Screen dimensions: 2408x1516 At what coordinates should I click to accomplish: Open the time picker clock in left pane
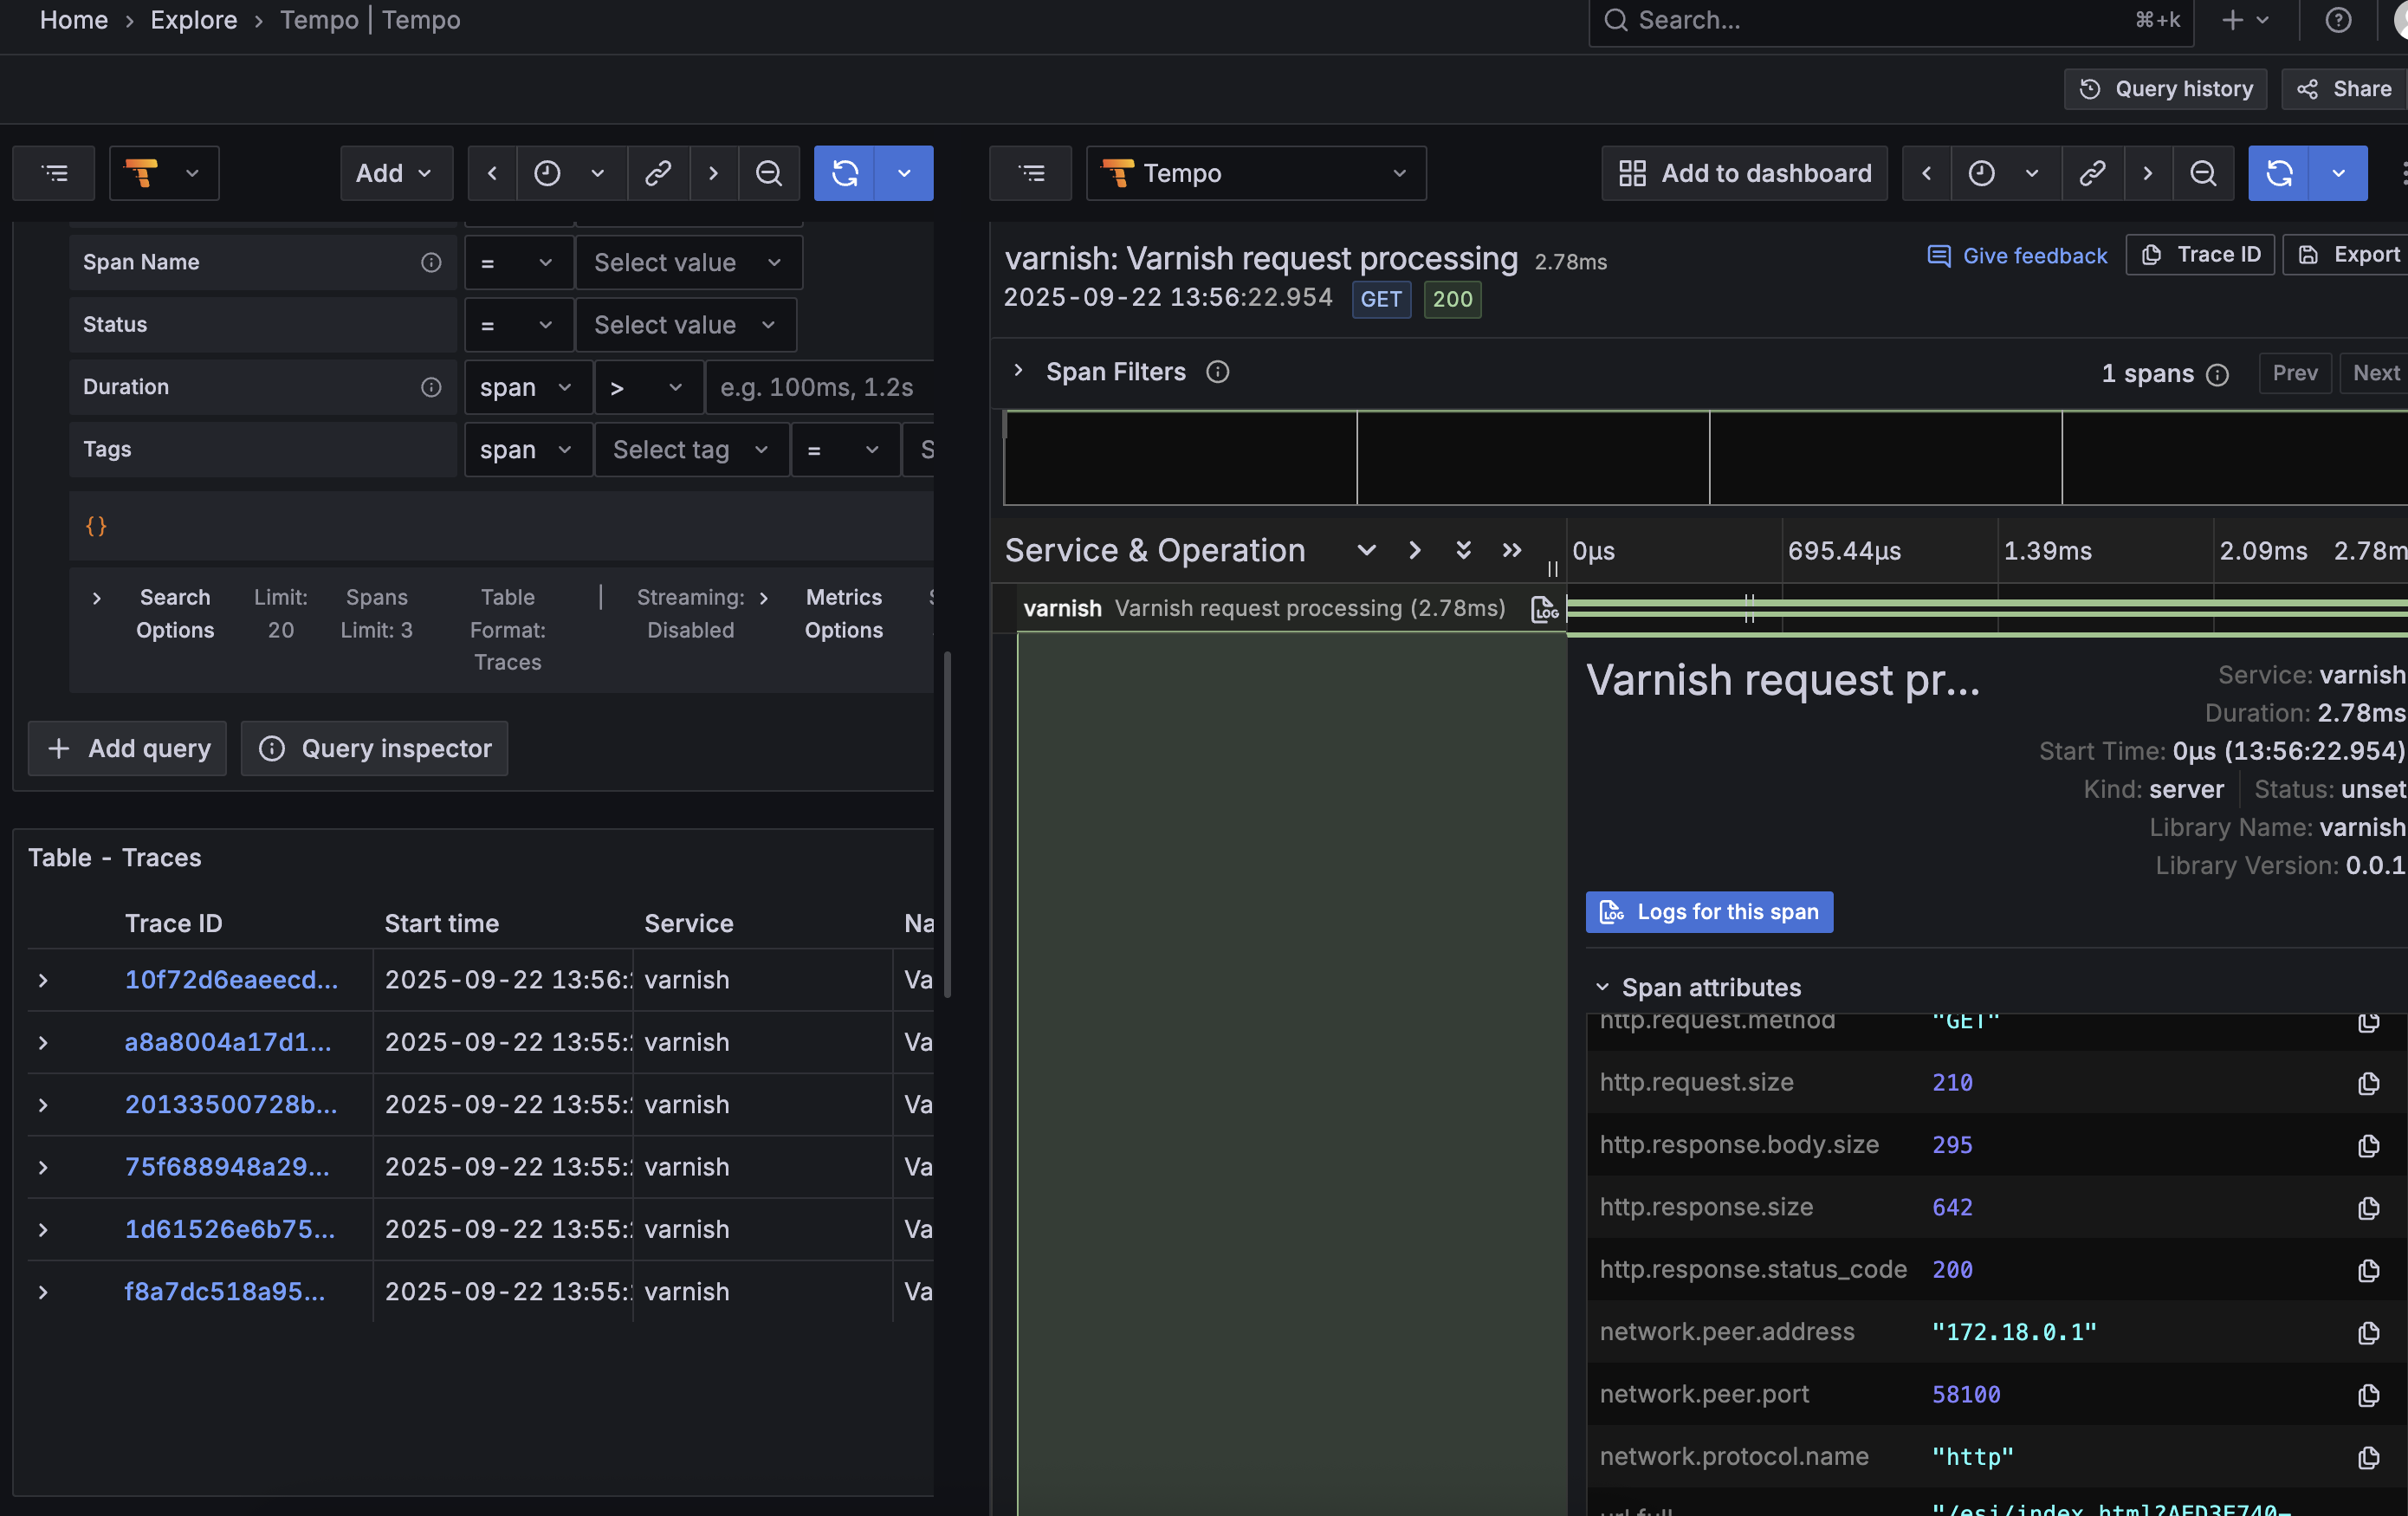[x=547, y=173]
